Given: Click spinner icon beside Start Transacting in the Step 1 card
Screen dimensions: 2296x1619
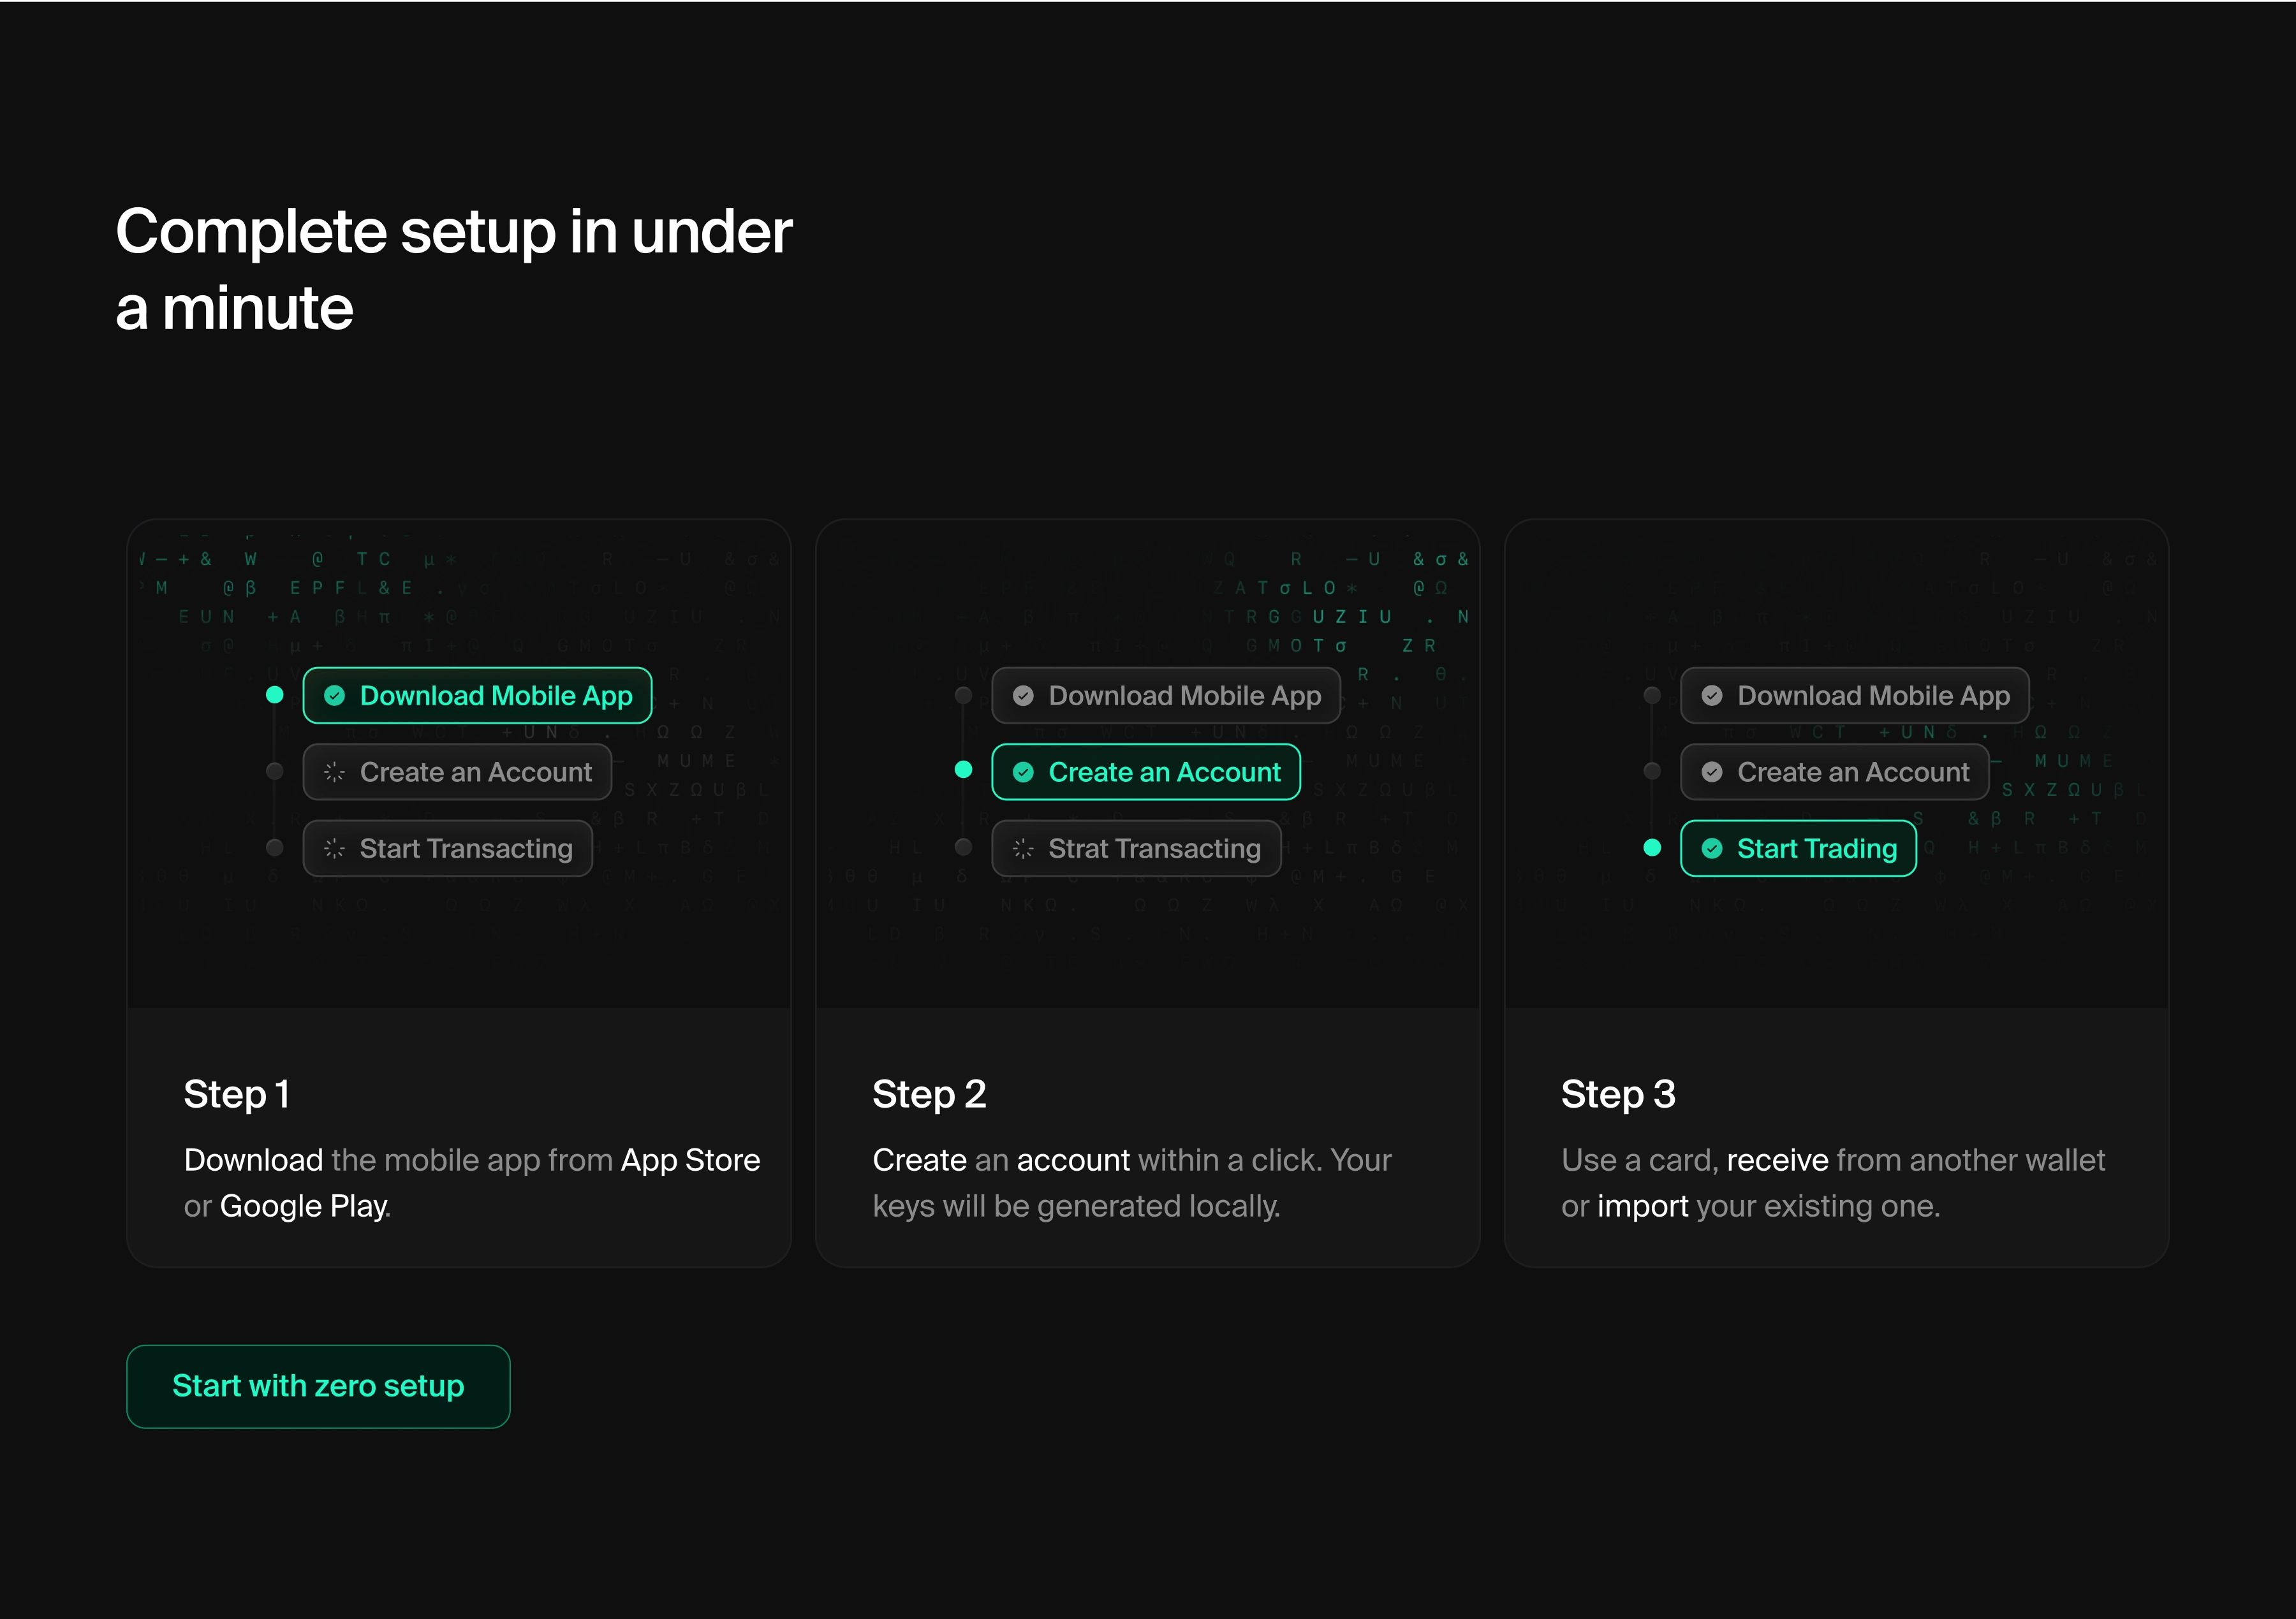Looking at the screenshot, I should coord(335,849).
